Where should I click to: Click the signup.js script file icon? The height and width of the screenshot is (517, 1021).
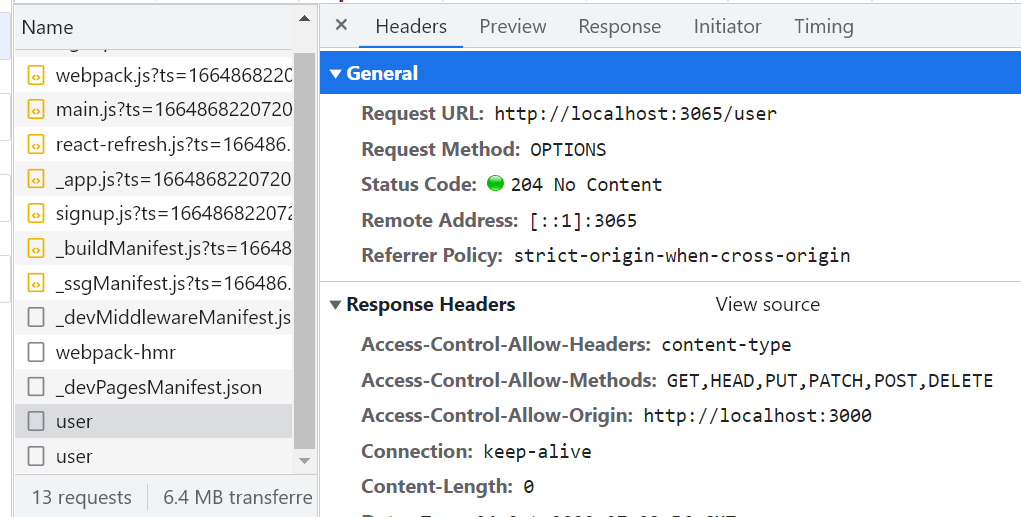(36, 213)
